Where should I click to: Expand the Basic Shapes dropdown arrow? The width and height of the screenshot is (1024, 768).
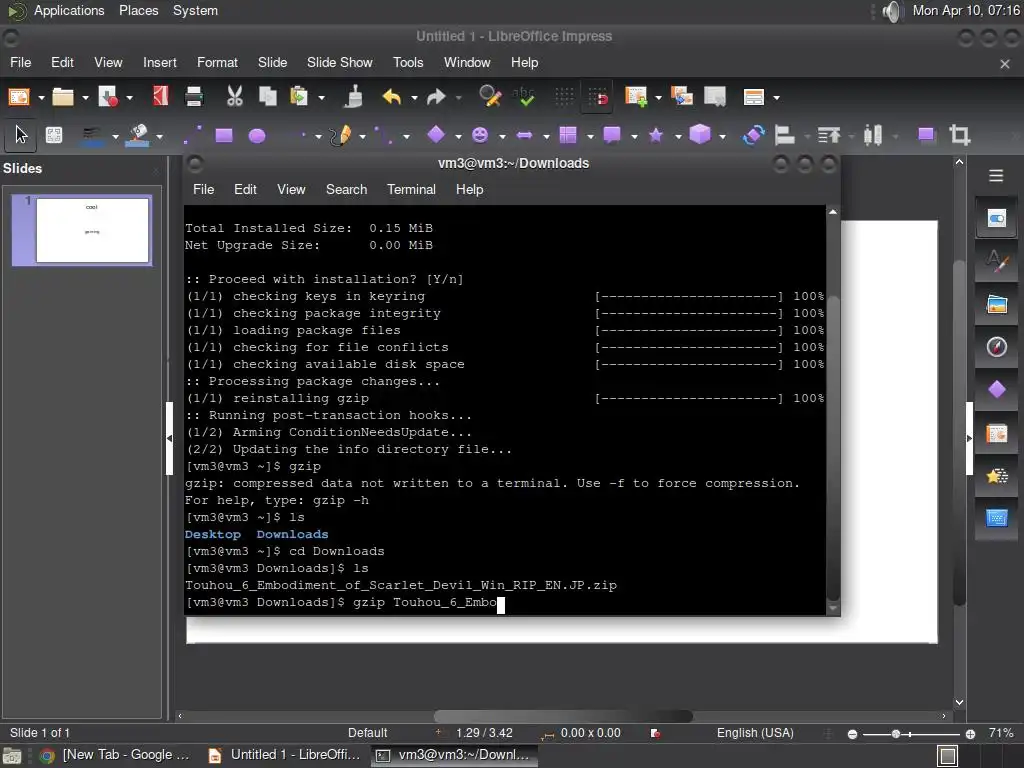(x=458, y=136)
